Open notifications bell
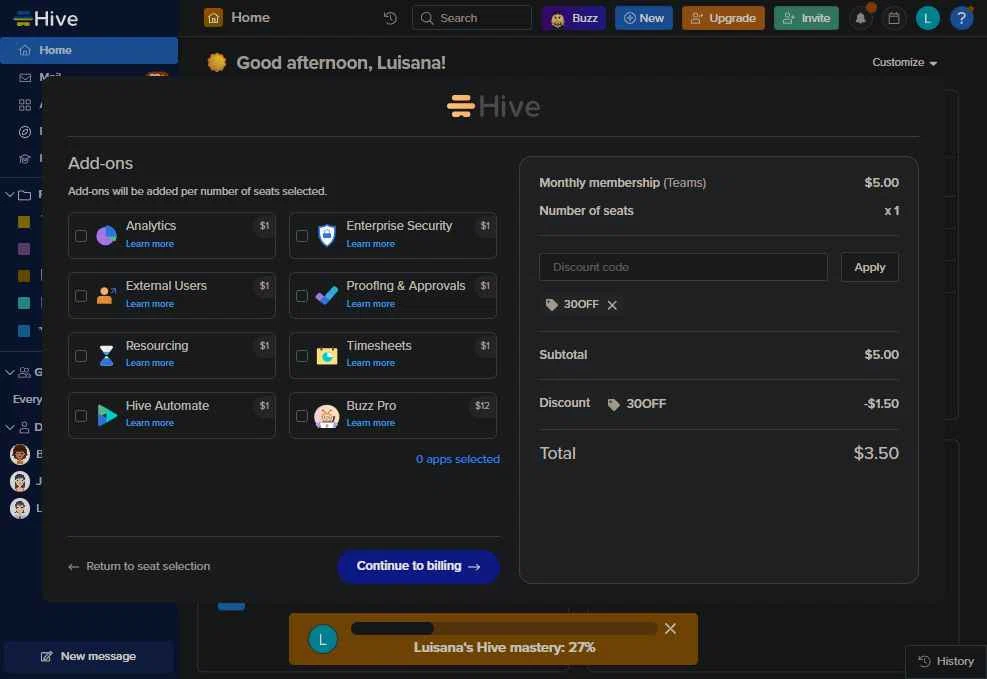This screenshot has width=987, height=679. 860,18
